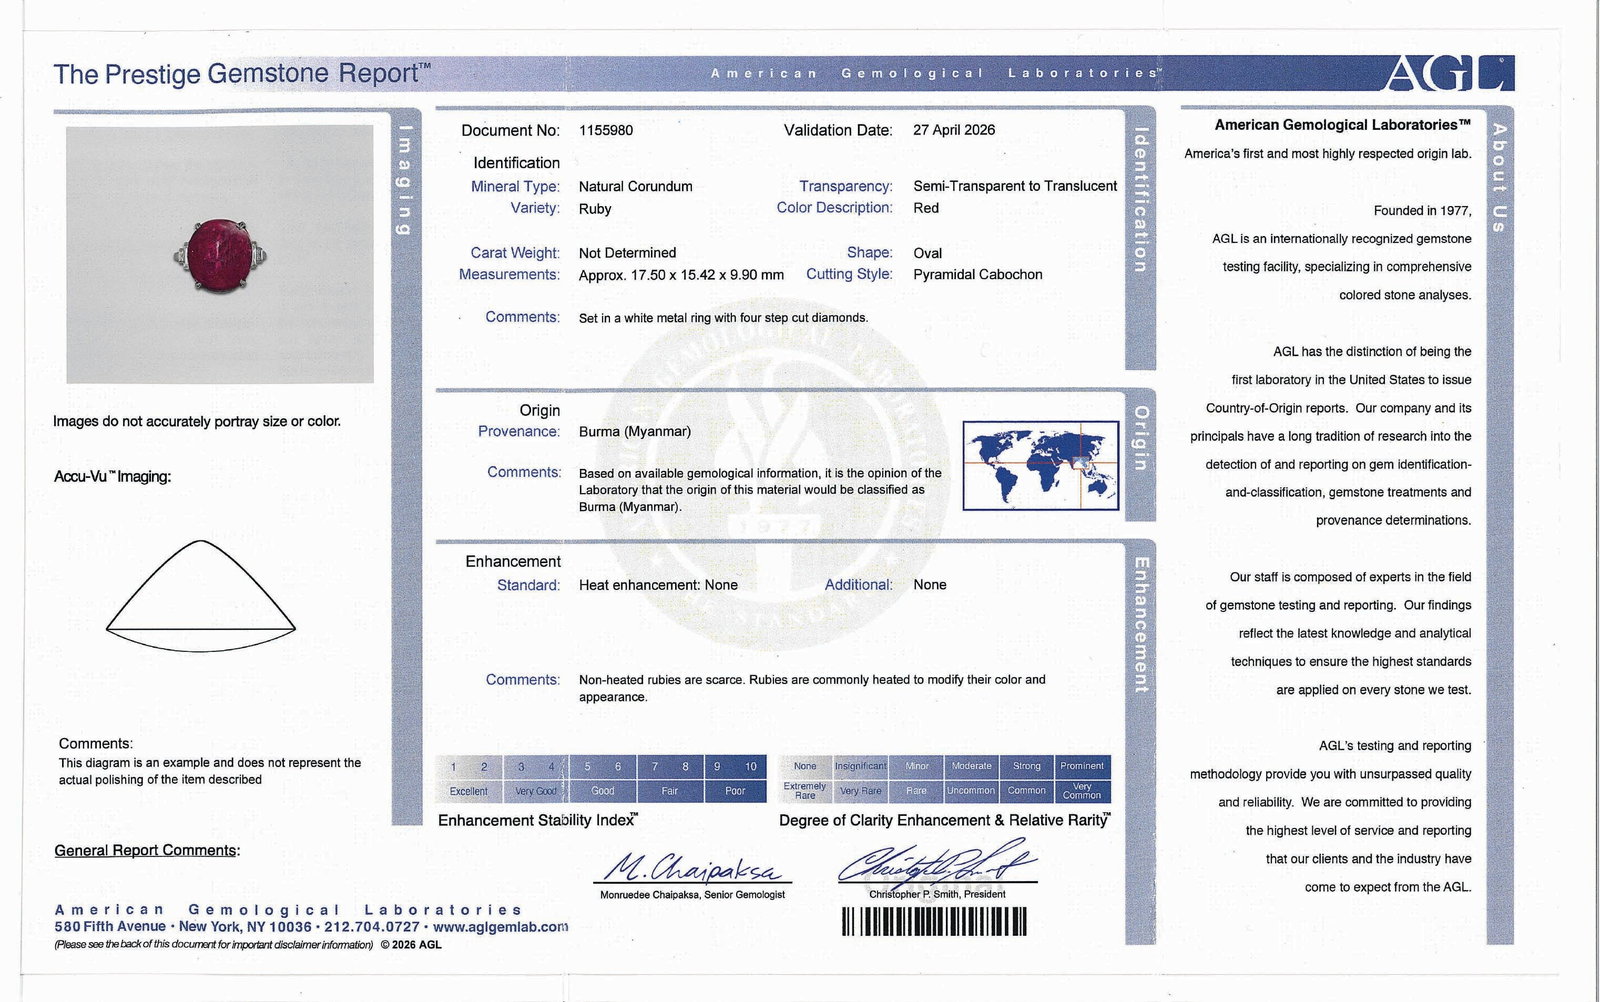Click the "Set in a white metal ring" comment

(x=724, y=318)
